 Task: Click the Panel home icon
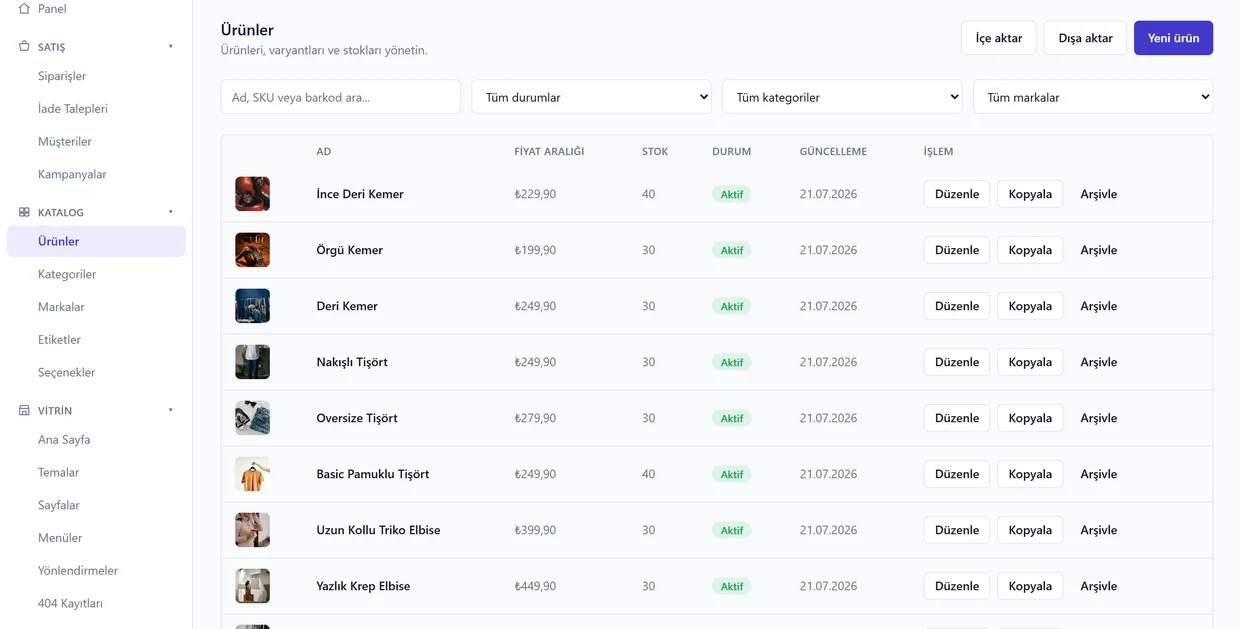tap(24, 8)
